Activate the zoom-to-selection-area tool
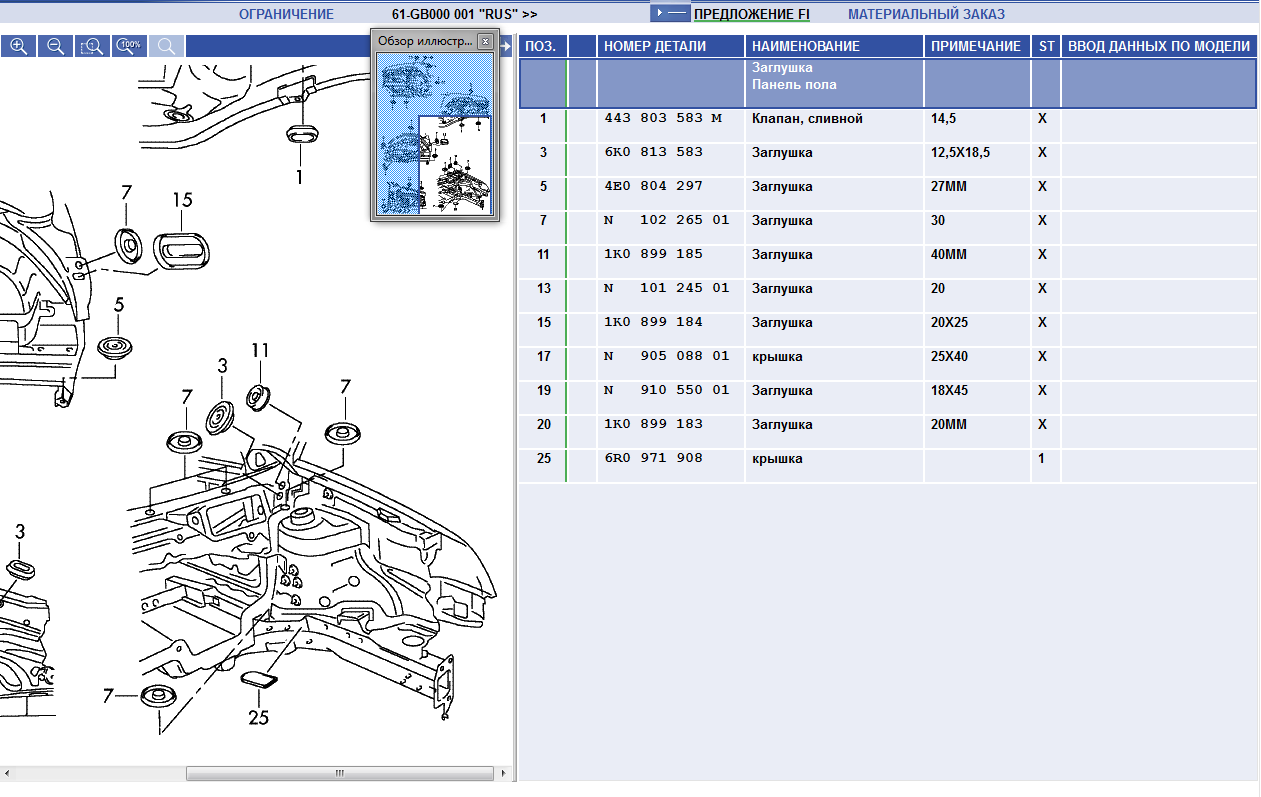 point(92,46)
